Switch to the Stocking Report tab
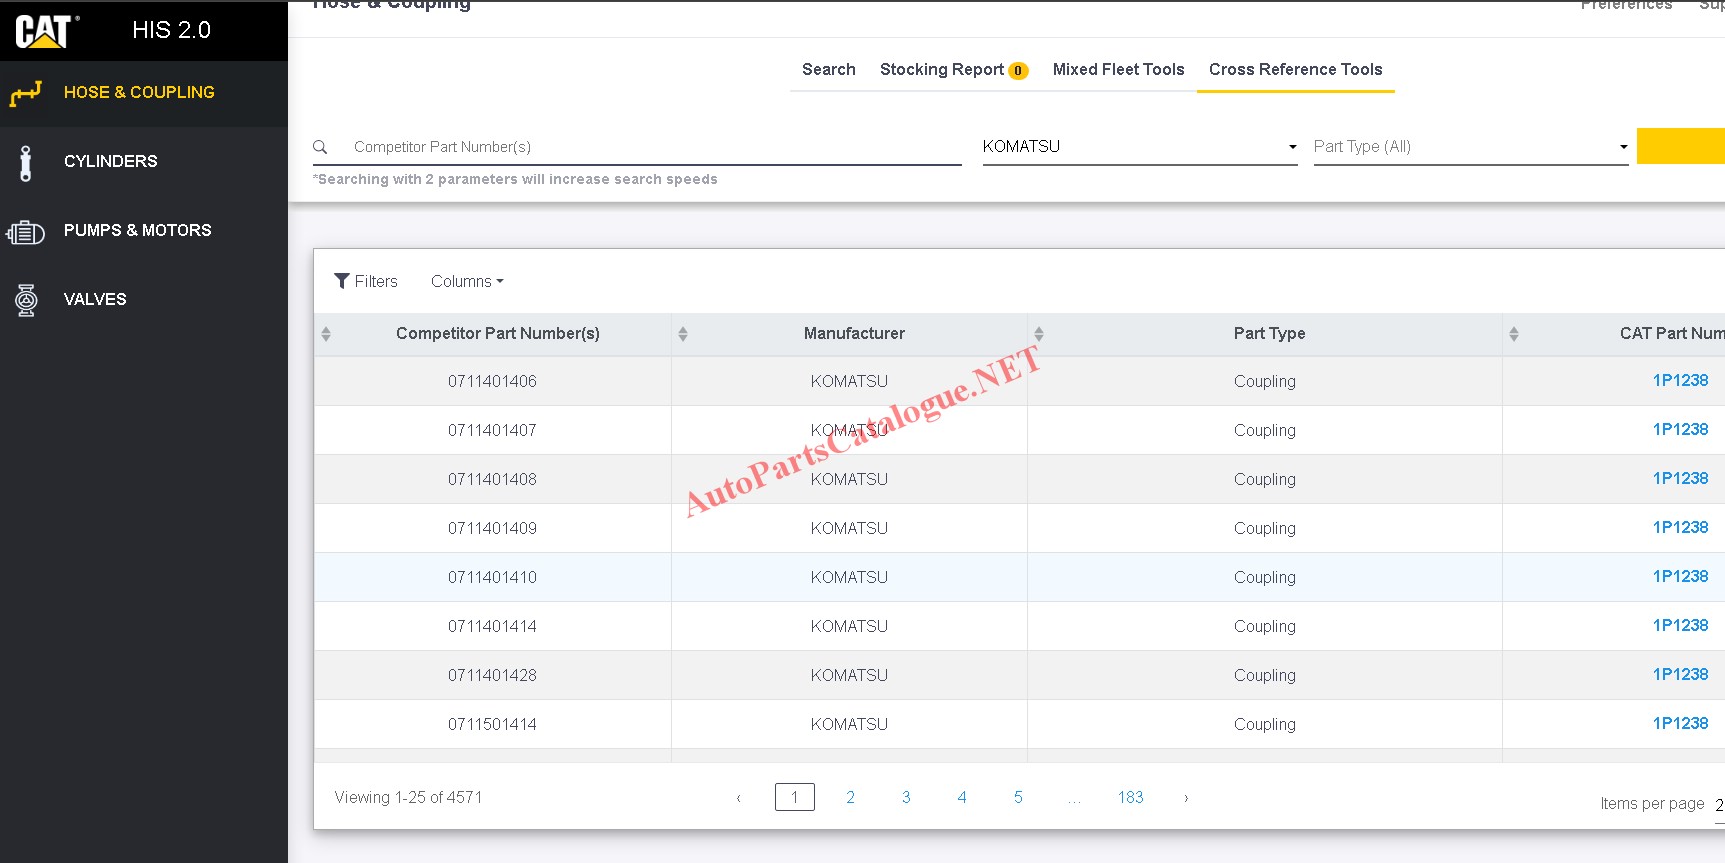 point(953,70)
